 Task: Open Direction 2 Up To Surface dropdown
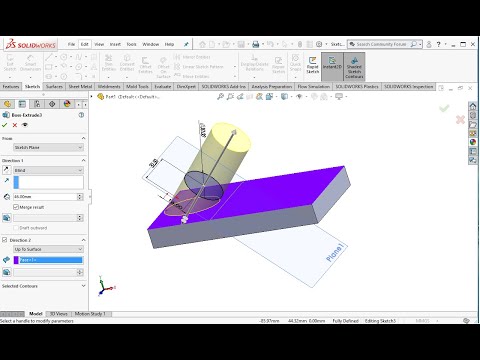[48, 249]
